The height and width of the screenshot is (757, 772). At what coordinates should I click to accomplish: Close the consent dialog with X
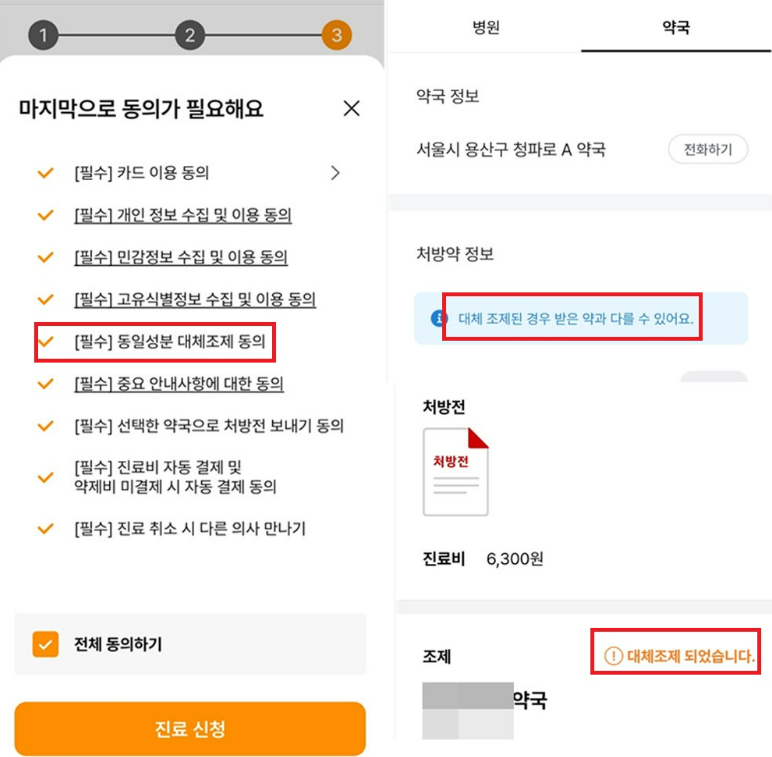351,109
